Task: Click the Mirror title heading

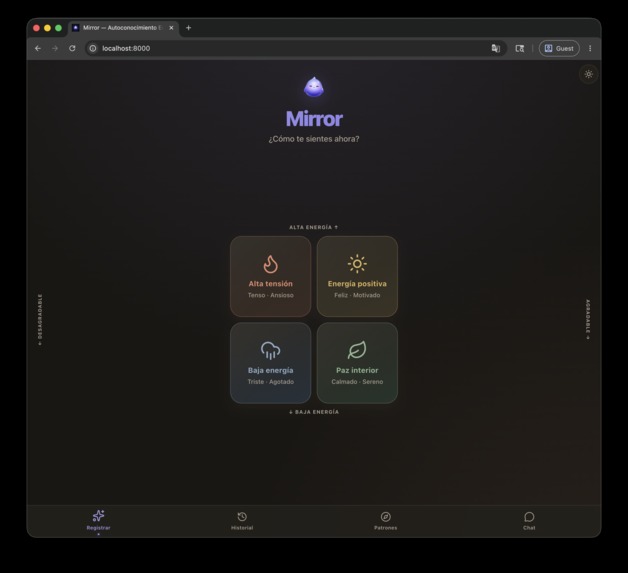Action: 314,119
